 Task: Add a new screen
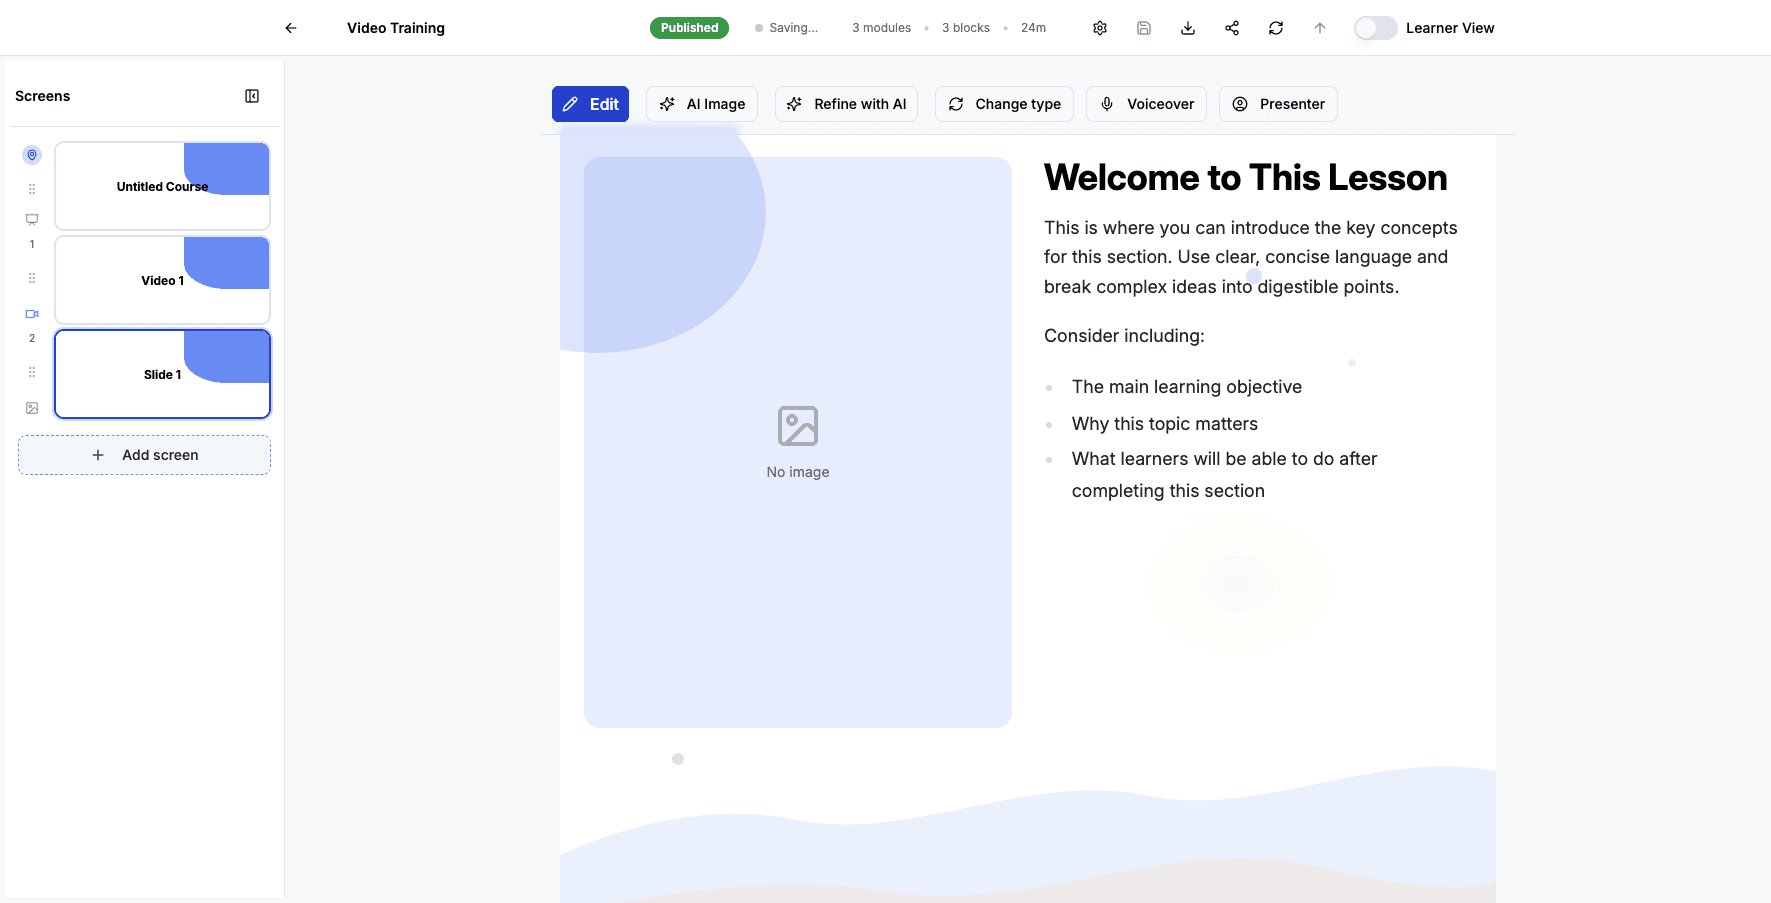click(x=144, y=455)
